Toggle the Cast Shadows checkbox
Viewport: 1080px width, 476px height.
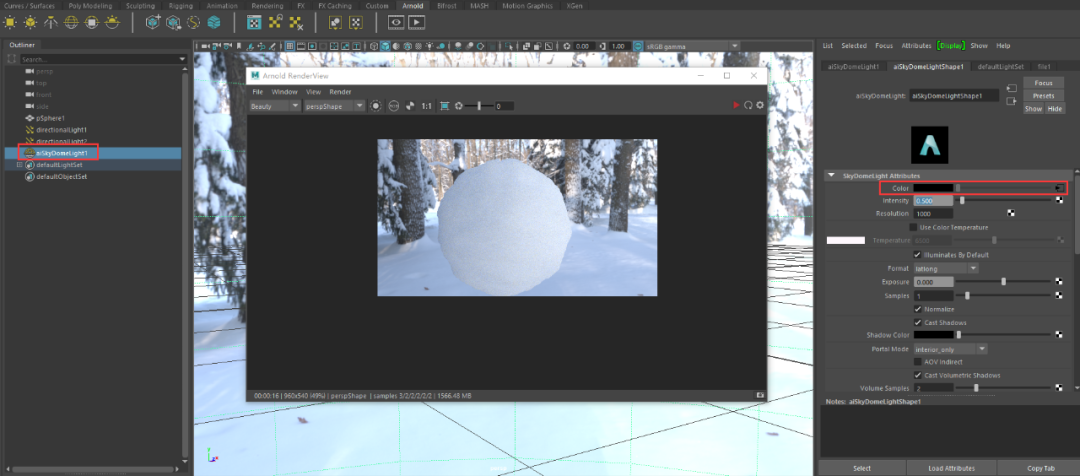click(x=918, y=322)
